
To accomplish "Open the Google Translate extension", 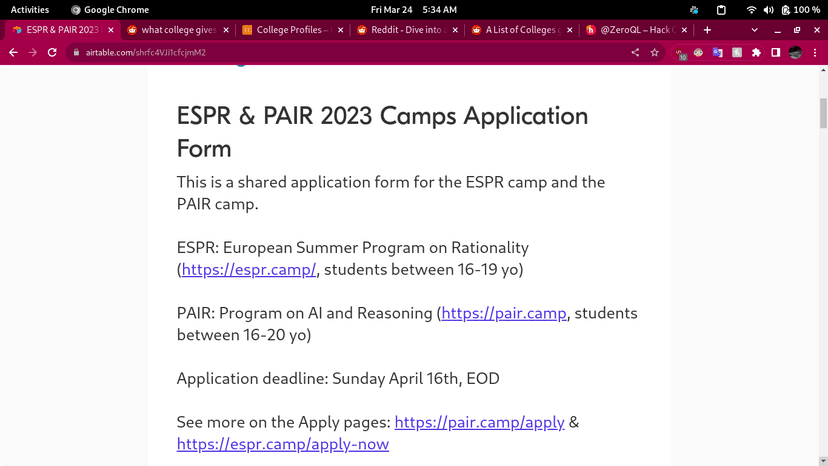I will click(717, 52).
